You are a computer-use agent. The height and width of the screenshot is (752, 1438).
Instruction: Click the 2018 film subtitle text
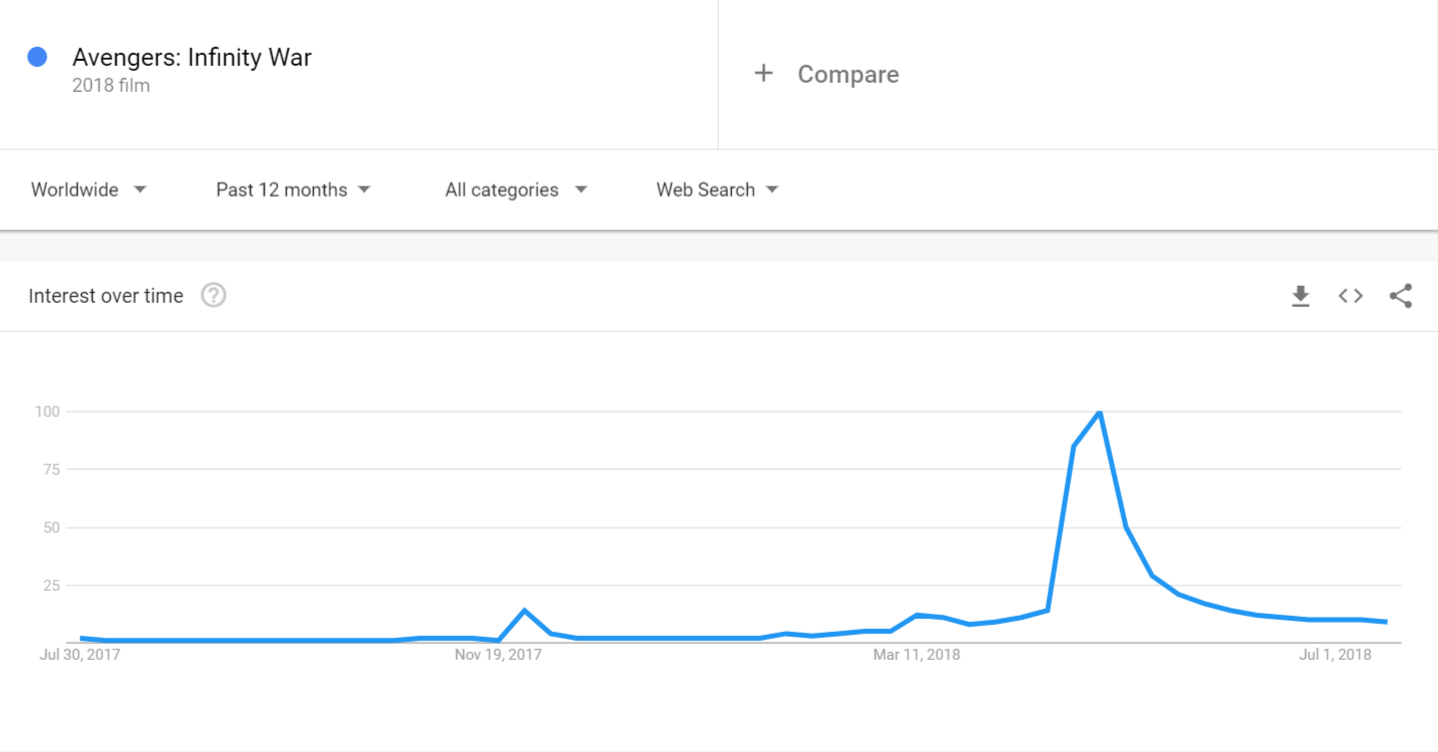coord(111,86)
